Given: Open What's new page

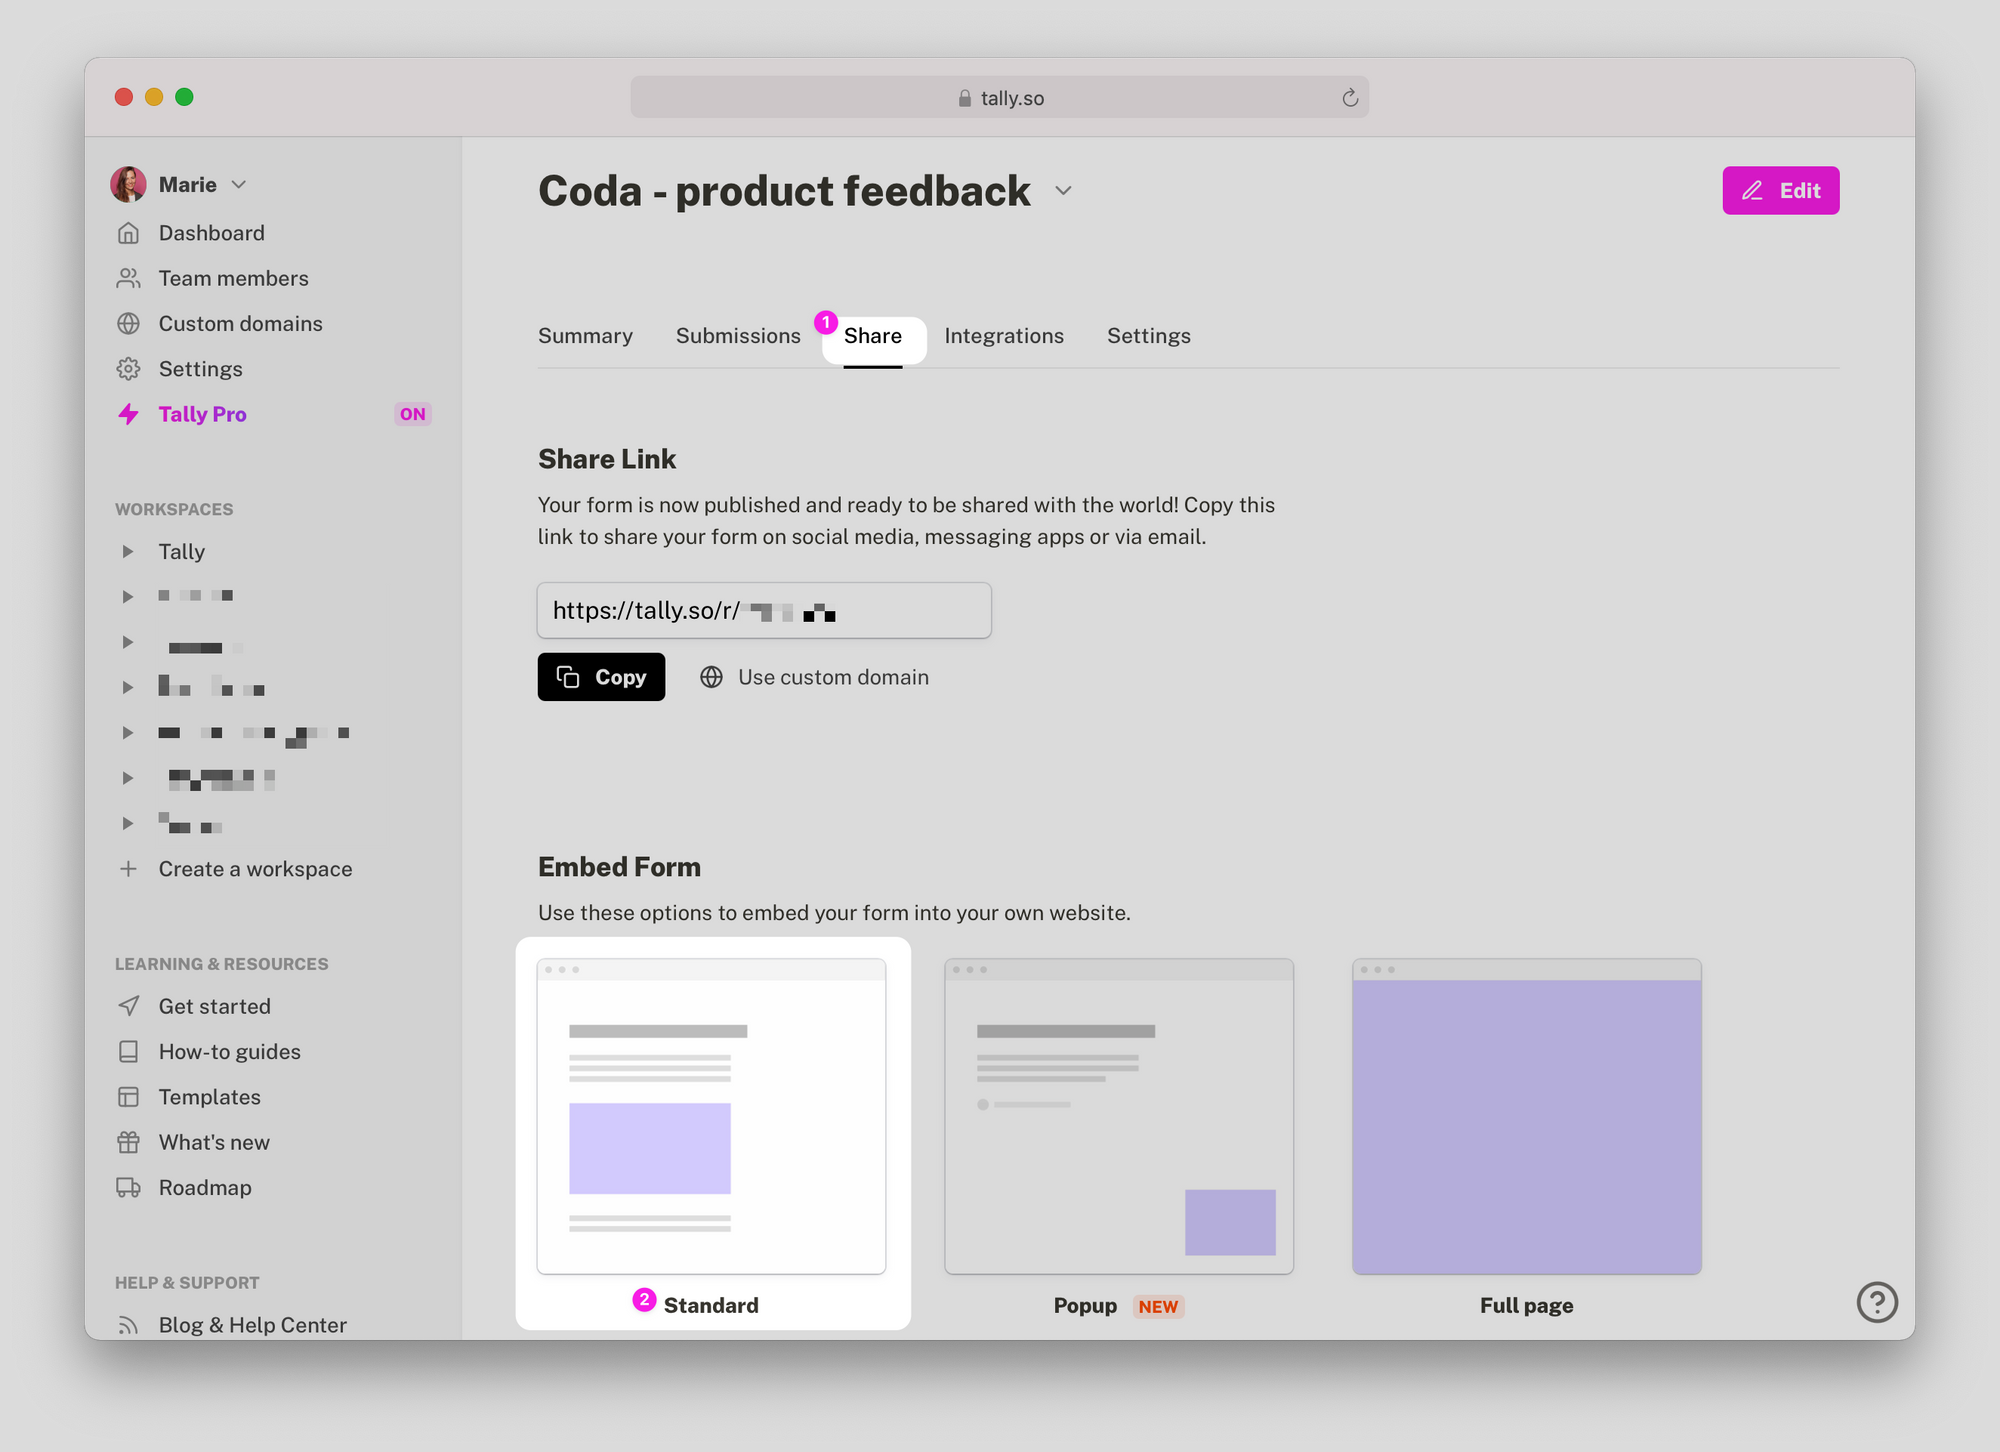Looking at the screenshot, I should pyautogui.click(x=214, y=1142).
